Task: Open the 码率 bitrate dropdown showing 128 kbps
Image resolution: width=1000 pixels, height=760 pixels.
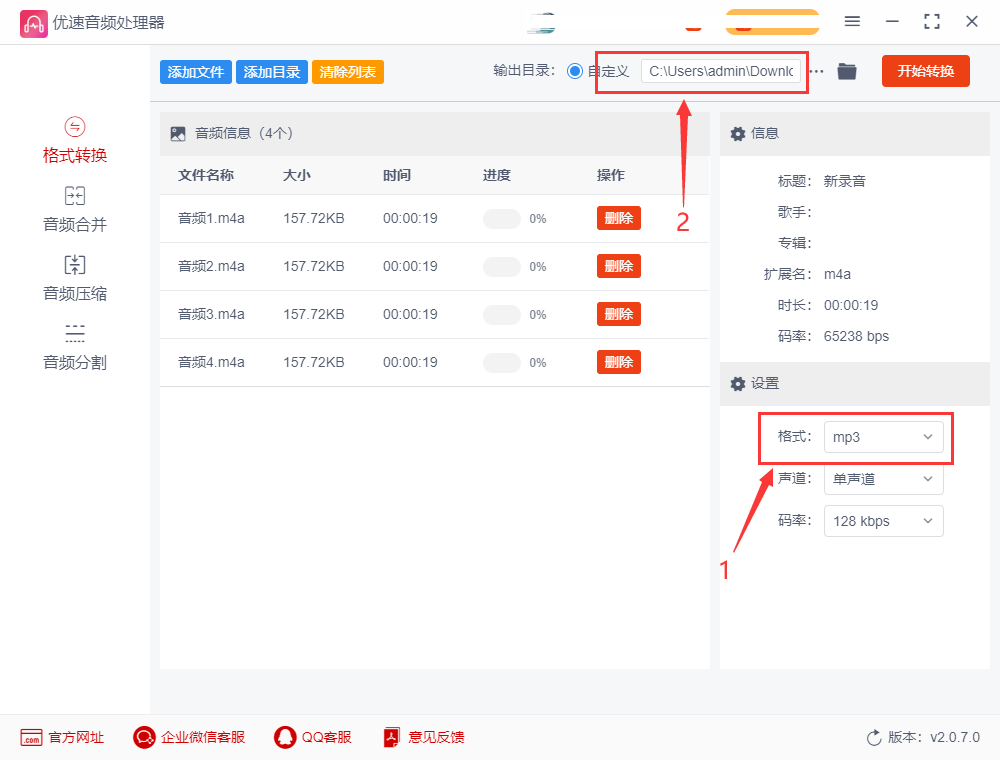Action: (x=884, y=521)
